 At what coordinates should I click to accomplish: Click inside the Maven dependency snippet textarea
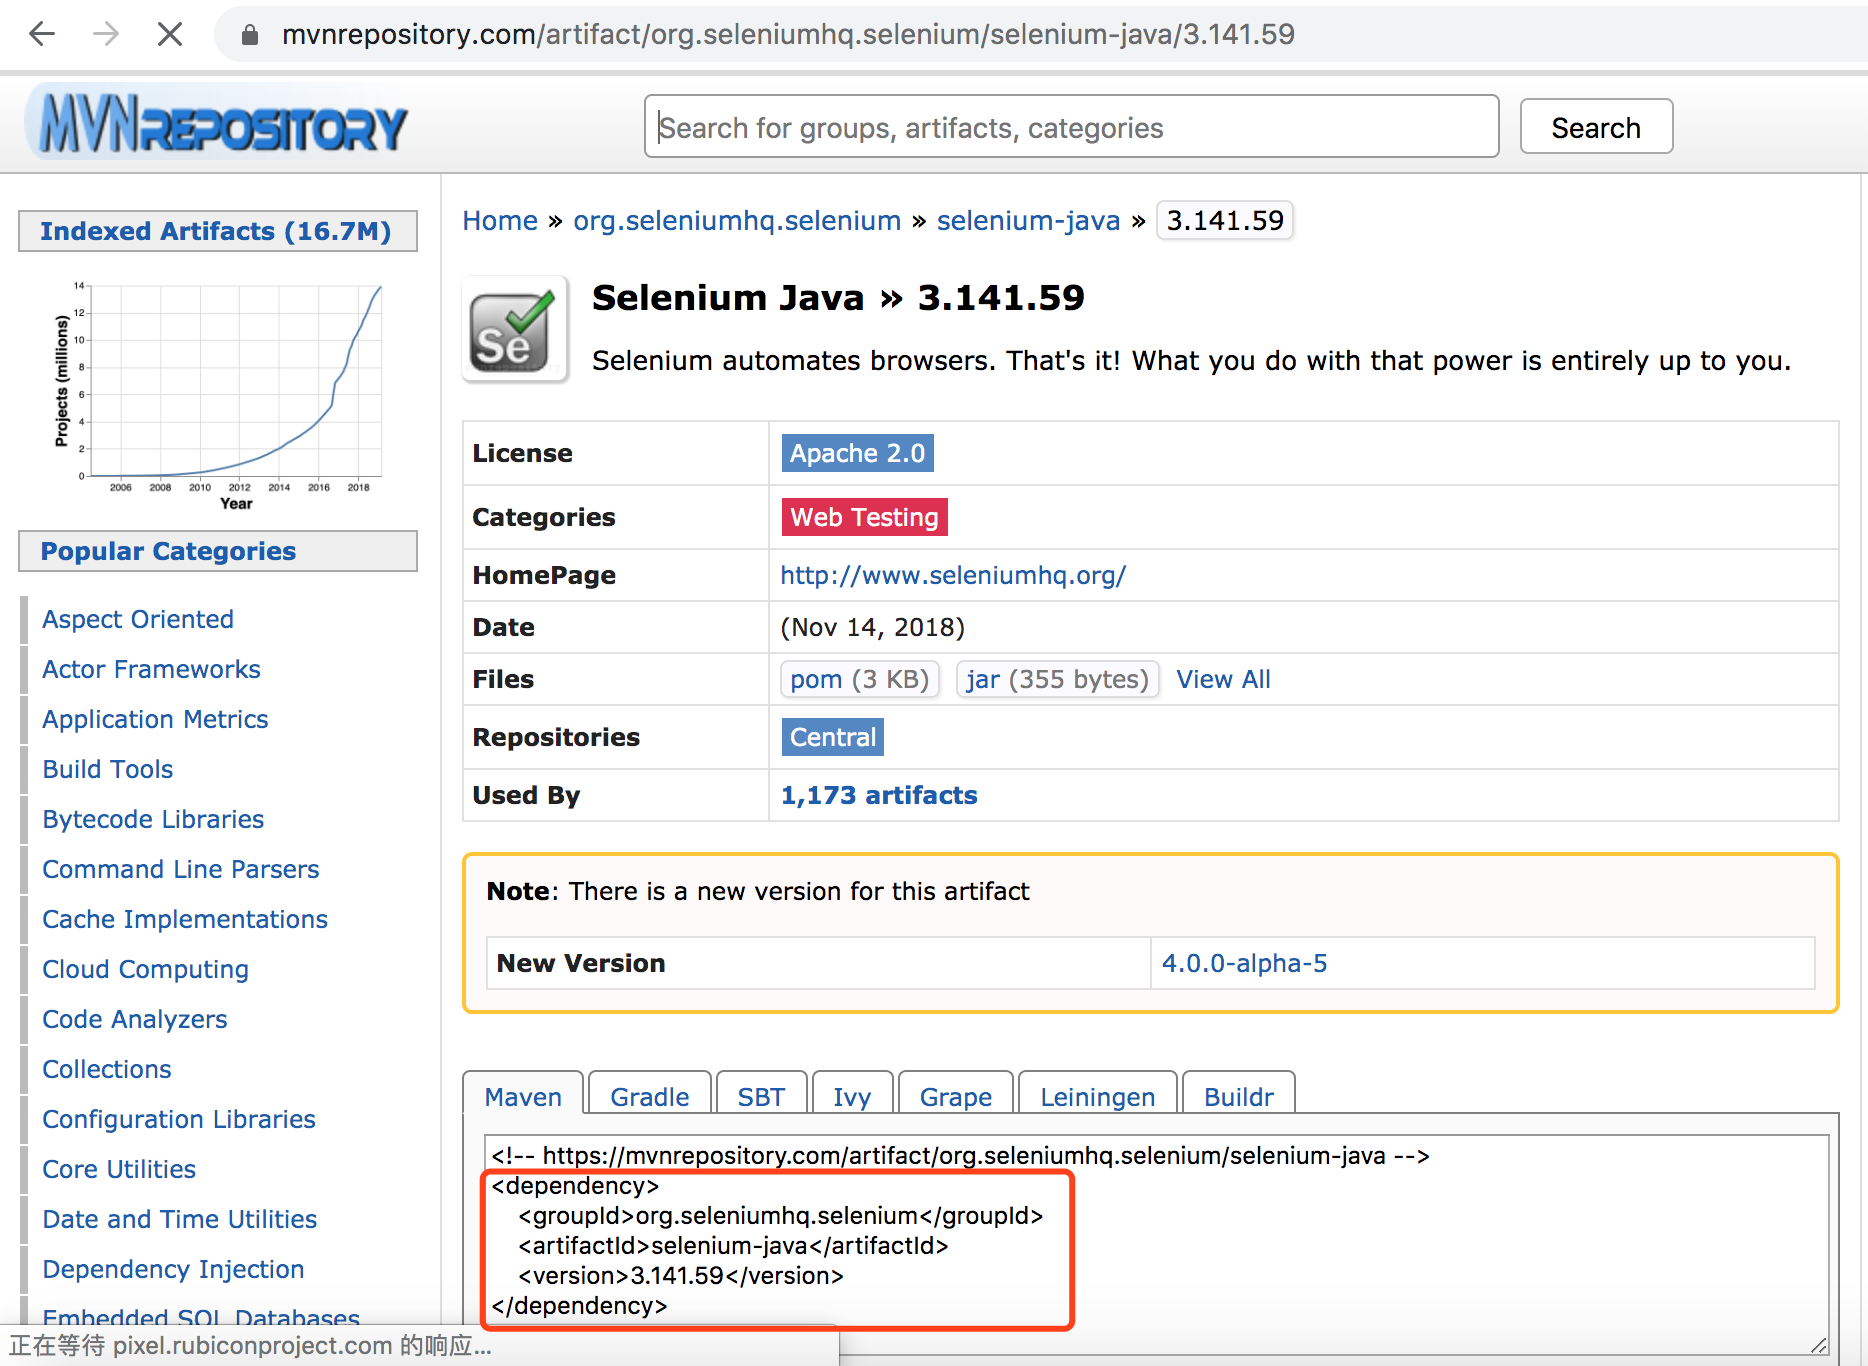coord(1156,1245)
